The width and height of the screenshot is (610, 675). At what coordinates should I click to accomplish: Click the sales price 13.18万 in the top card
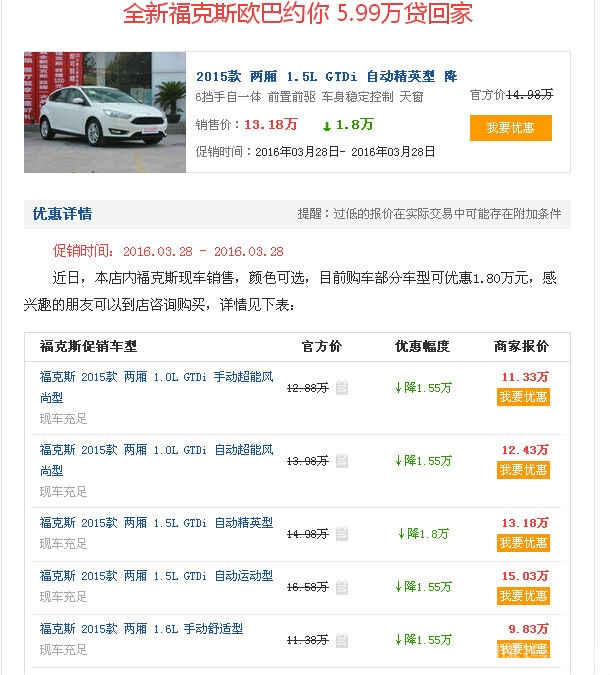(271, 124)
